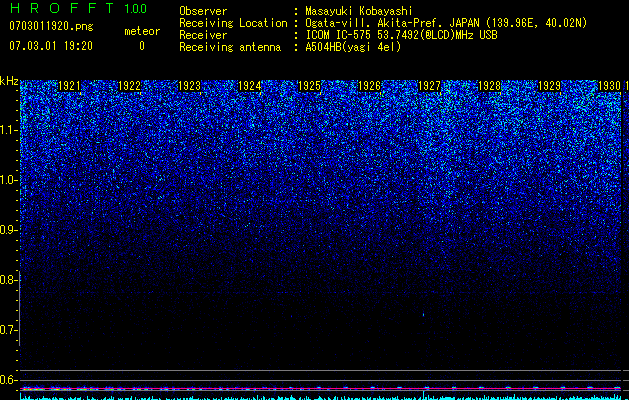Select the Ogata-vill. Akita-Pref. JAPAN location text
Viewport: 629px width, 400px height.
click(446, 23)
